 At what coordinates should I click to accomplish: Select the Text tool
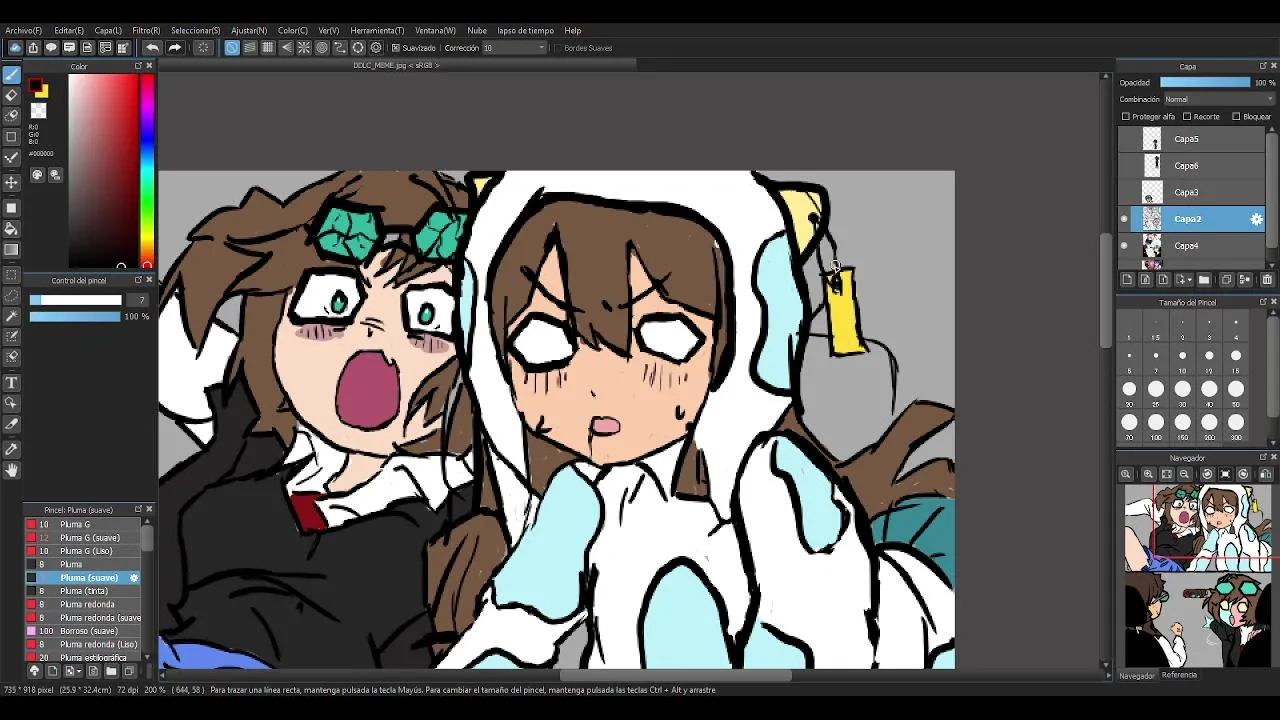[x=12, y=383]
